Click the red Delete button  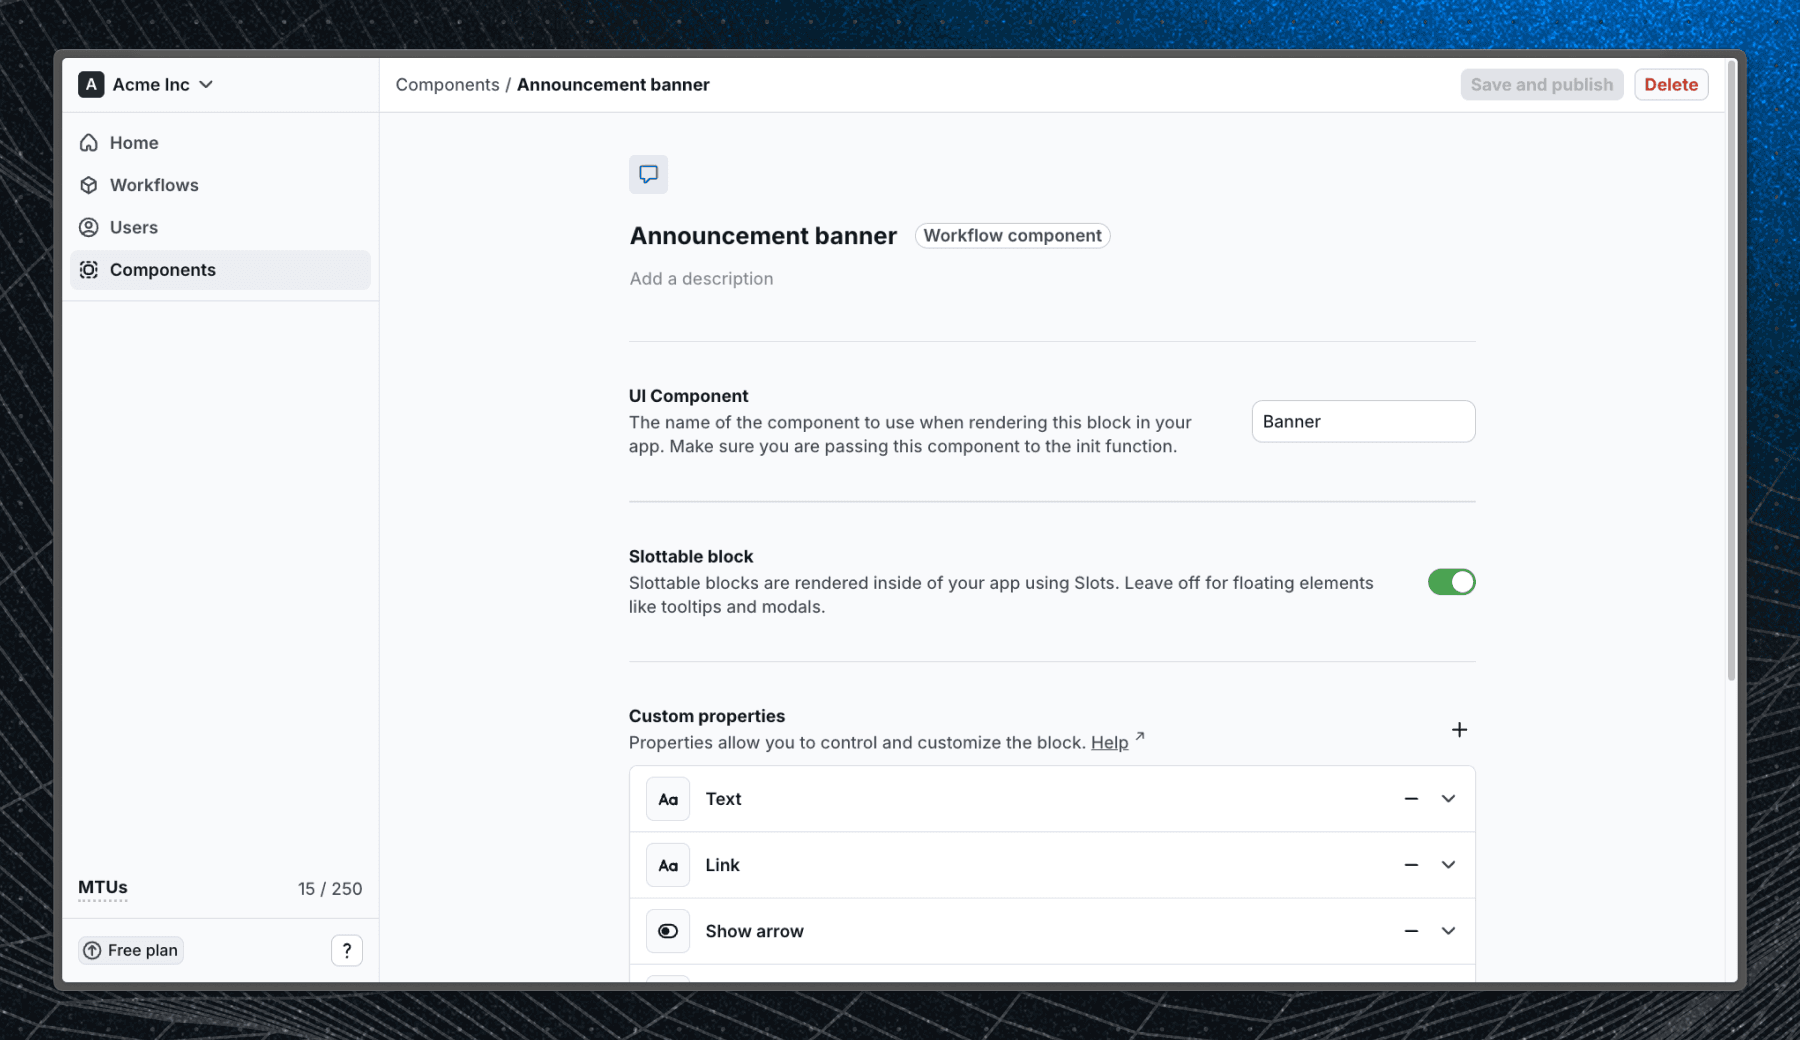[x=1670, y=85]
